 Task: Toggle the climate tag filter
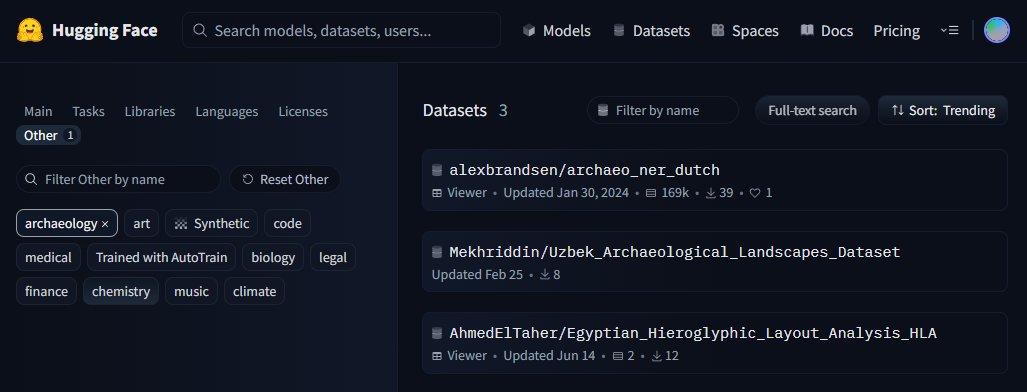[254, 291]
